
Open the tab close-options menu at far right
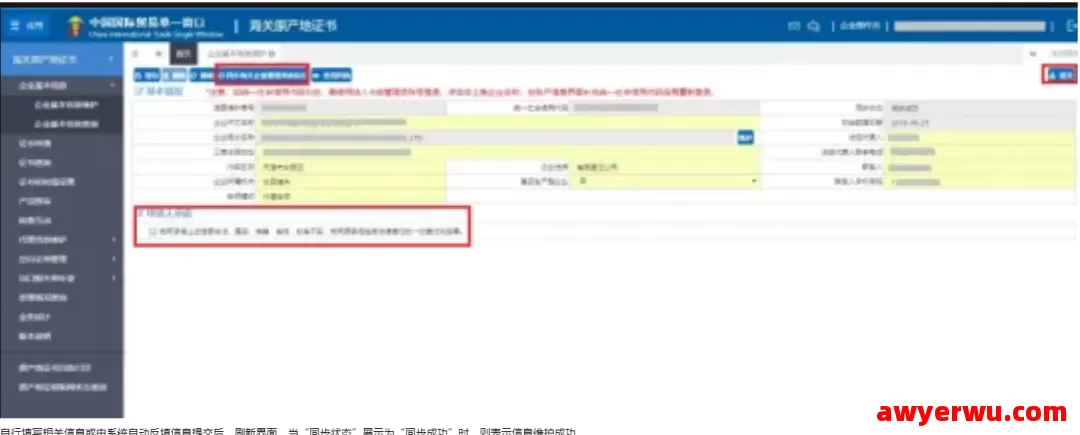pyautogui.click(x=1063, y=53)
